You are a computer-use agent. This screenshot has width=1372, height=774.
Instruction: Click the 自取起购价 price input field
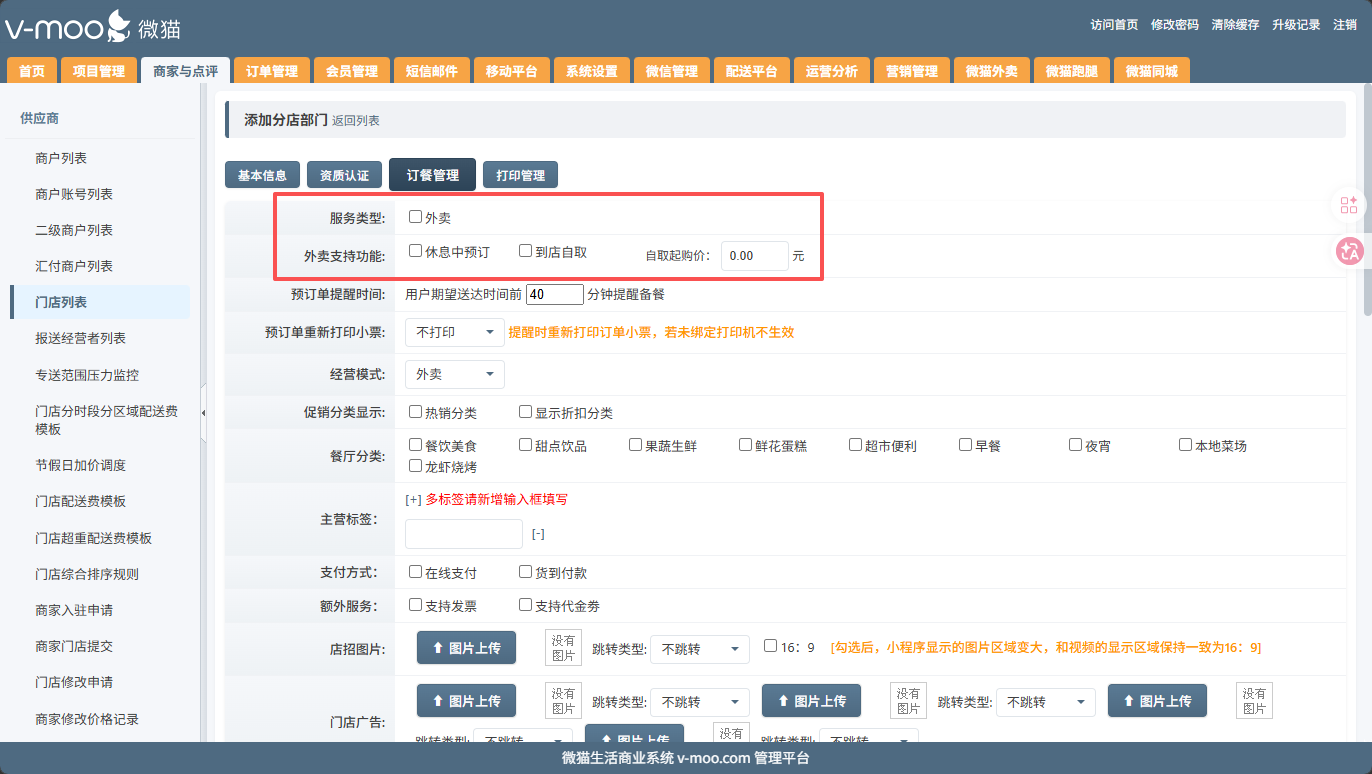(754, 256)
